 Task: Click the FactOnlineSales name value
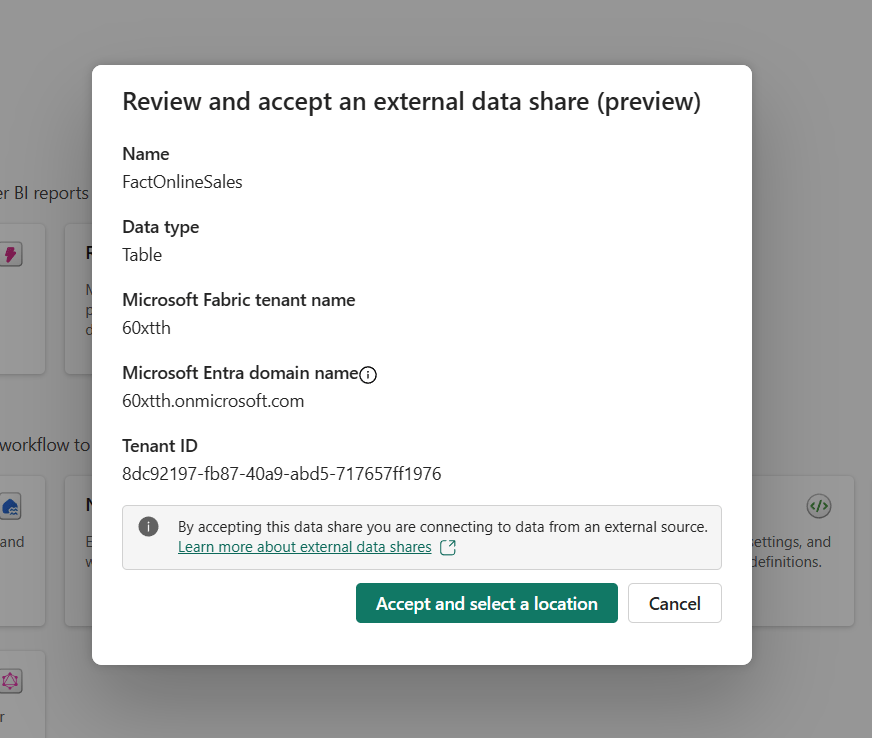pos(182,182)
